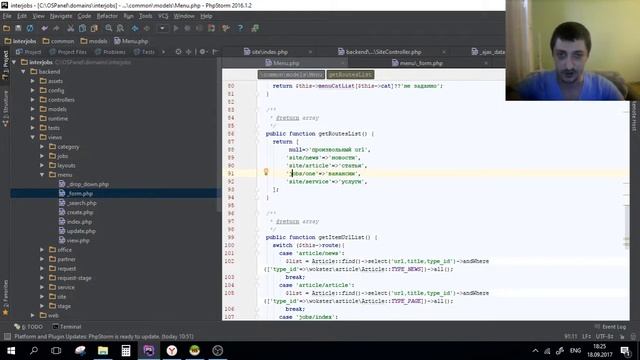The width and height of the screenshot is (640, 360).
Task: Switch to site\index.php editor tab
Action: point(266,52)
